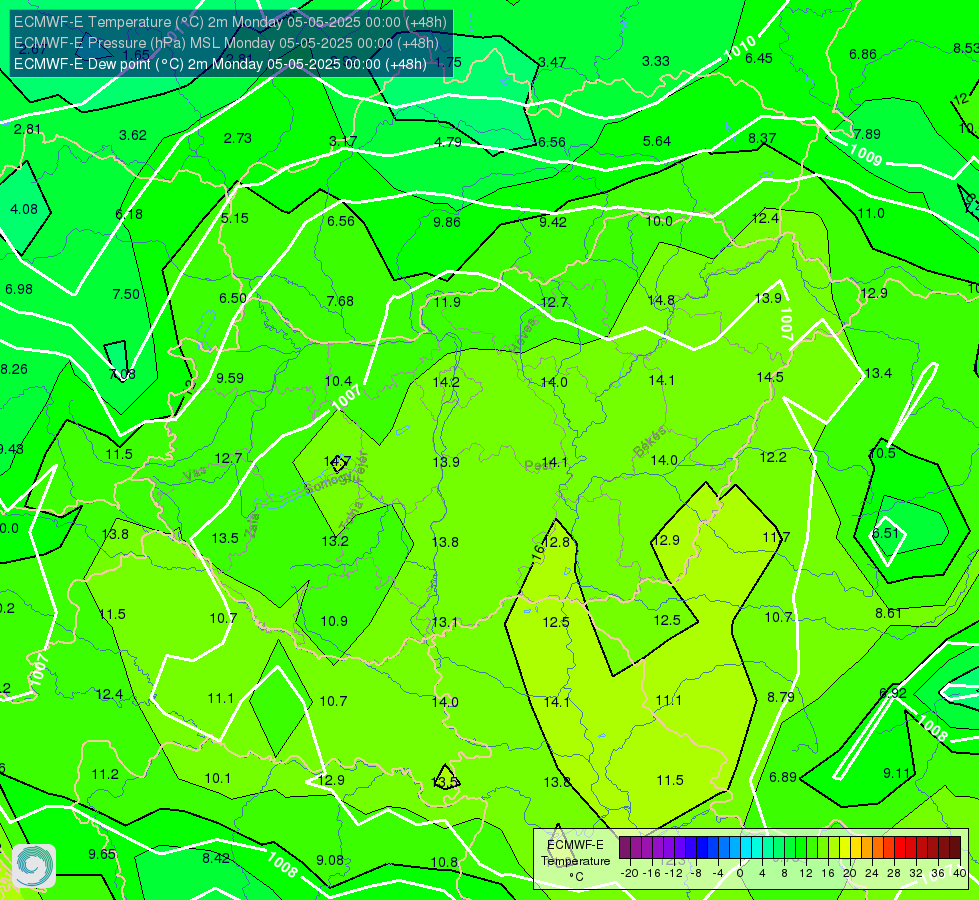Click the 9.08 temperature value
The width and height of the screenshot is (979, 900).
330,860
